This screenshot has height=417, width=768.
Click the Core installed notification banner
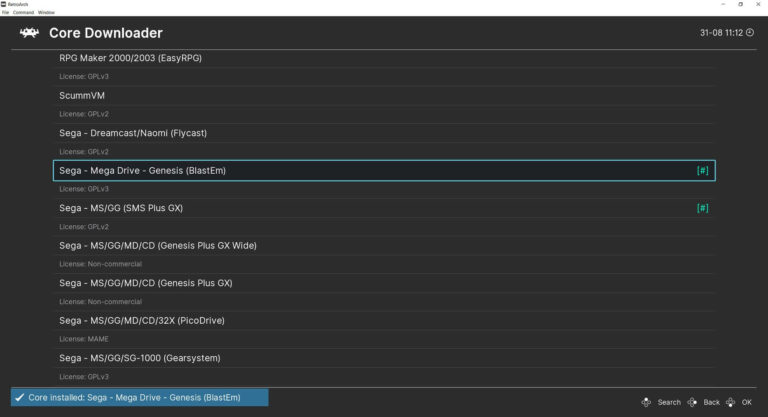pyautogui.click(x=140, y=397)
